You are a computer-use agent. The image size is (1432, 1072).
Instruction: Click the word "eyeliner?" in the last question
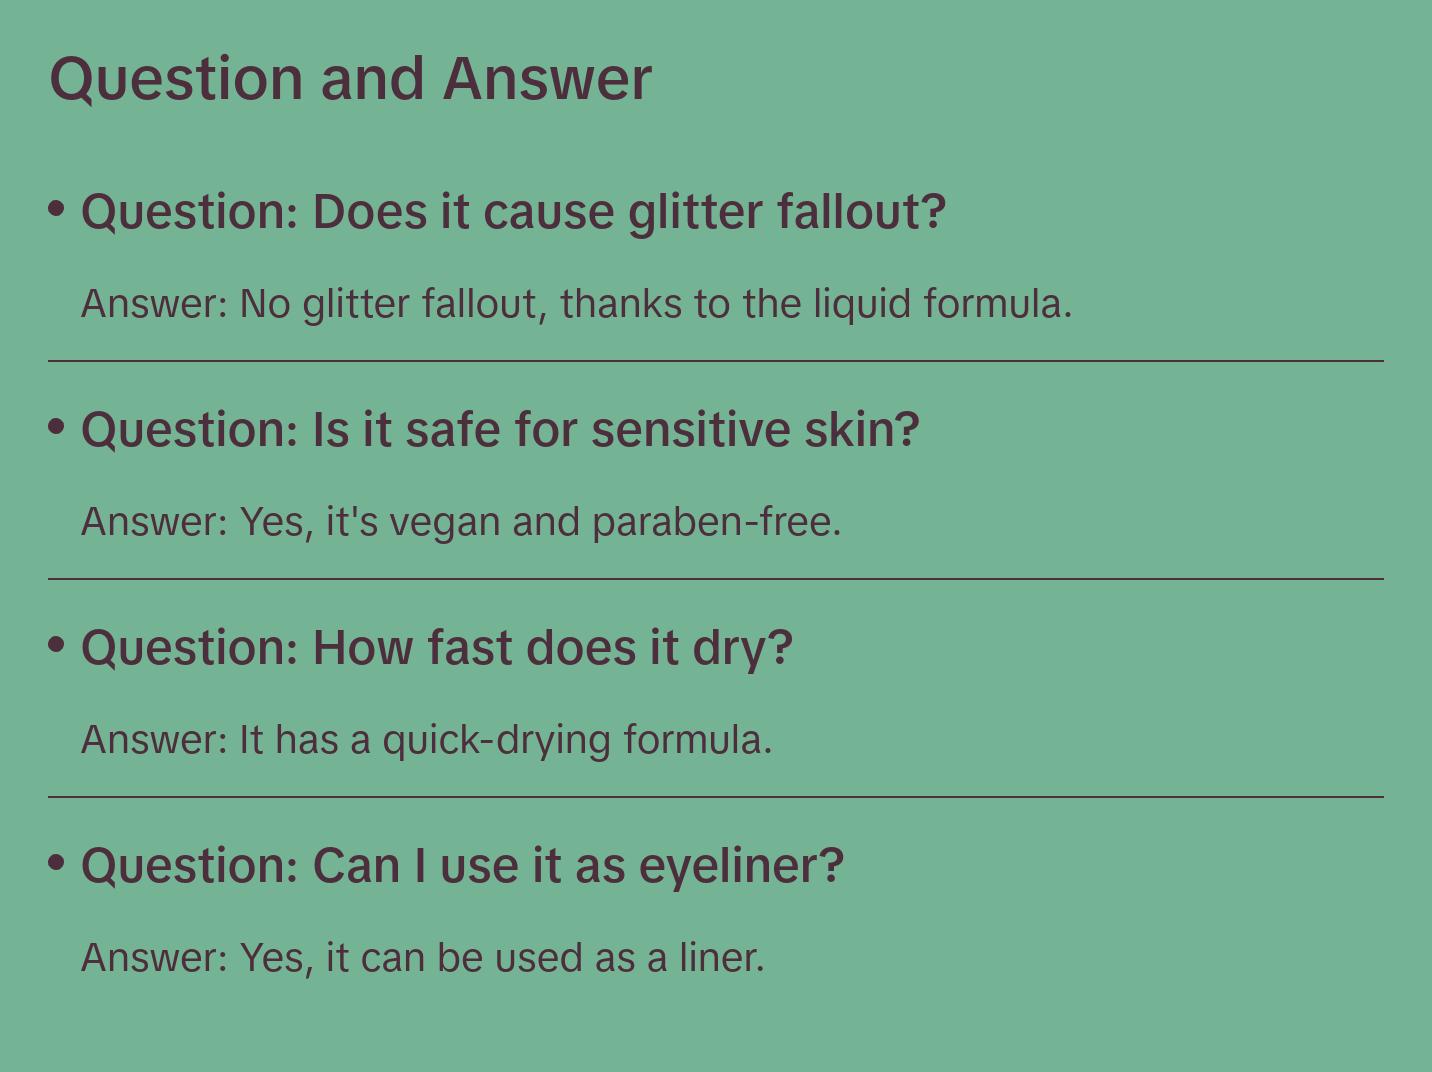(741, 866)
